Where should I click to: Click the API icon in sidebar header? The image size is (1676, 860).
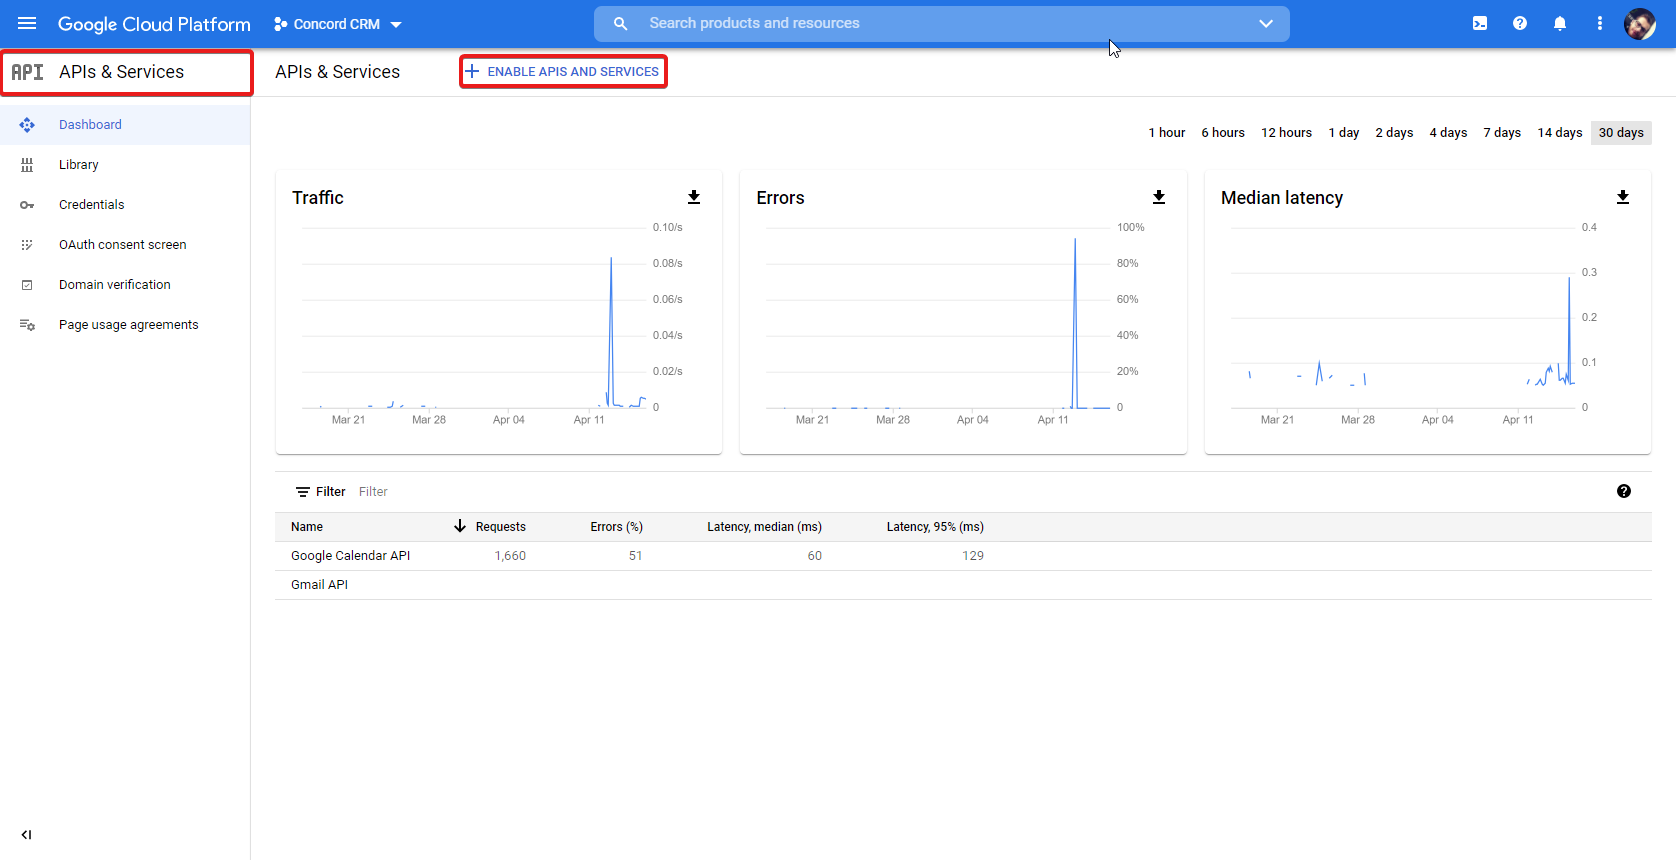(27, 72)
